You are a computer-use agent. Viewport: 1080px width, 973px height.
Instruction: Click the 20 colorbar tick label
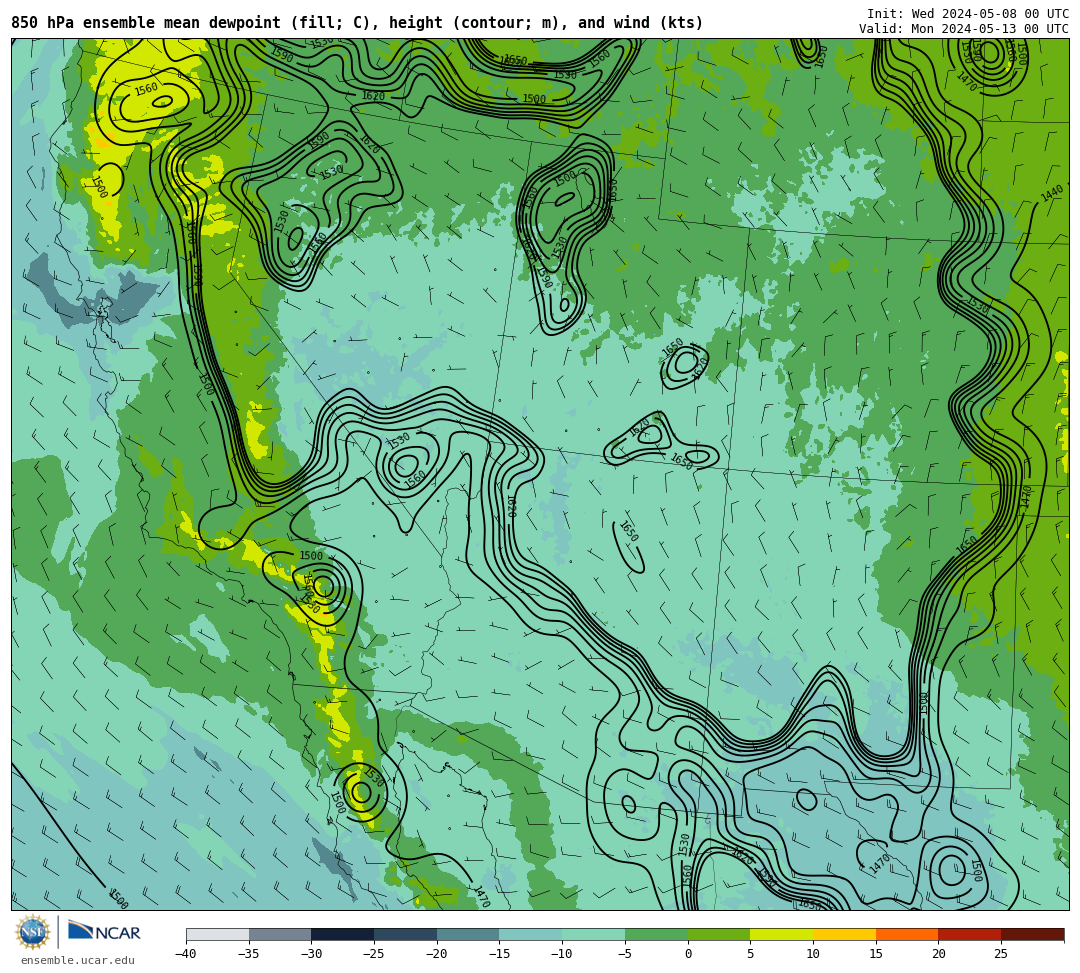[939, 954]
